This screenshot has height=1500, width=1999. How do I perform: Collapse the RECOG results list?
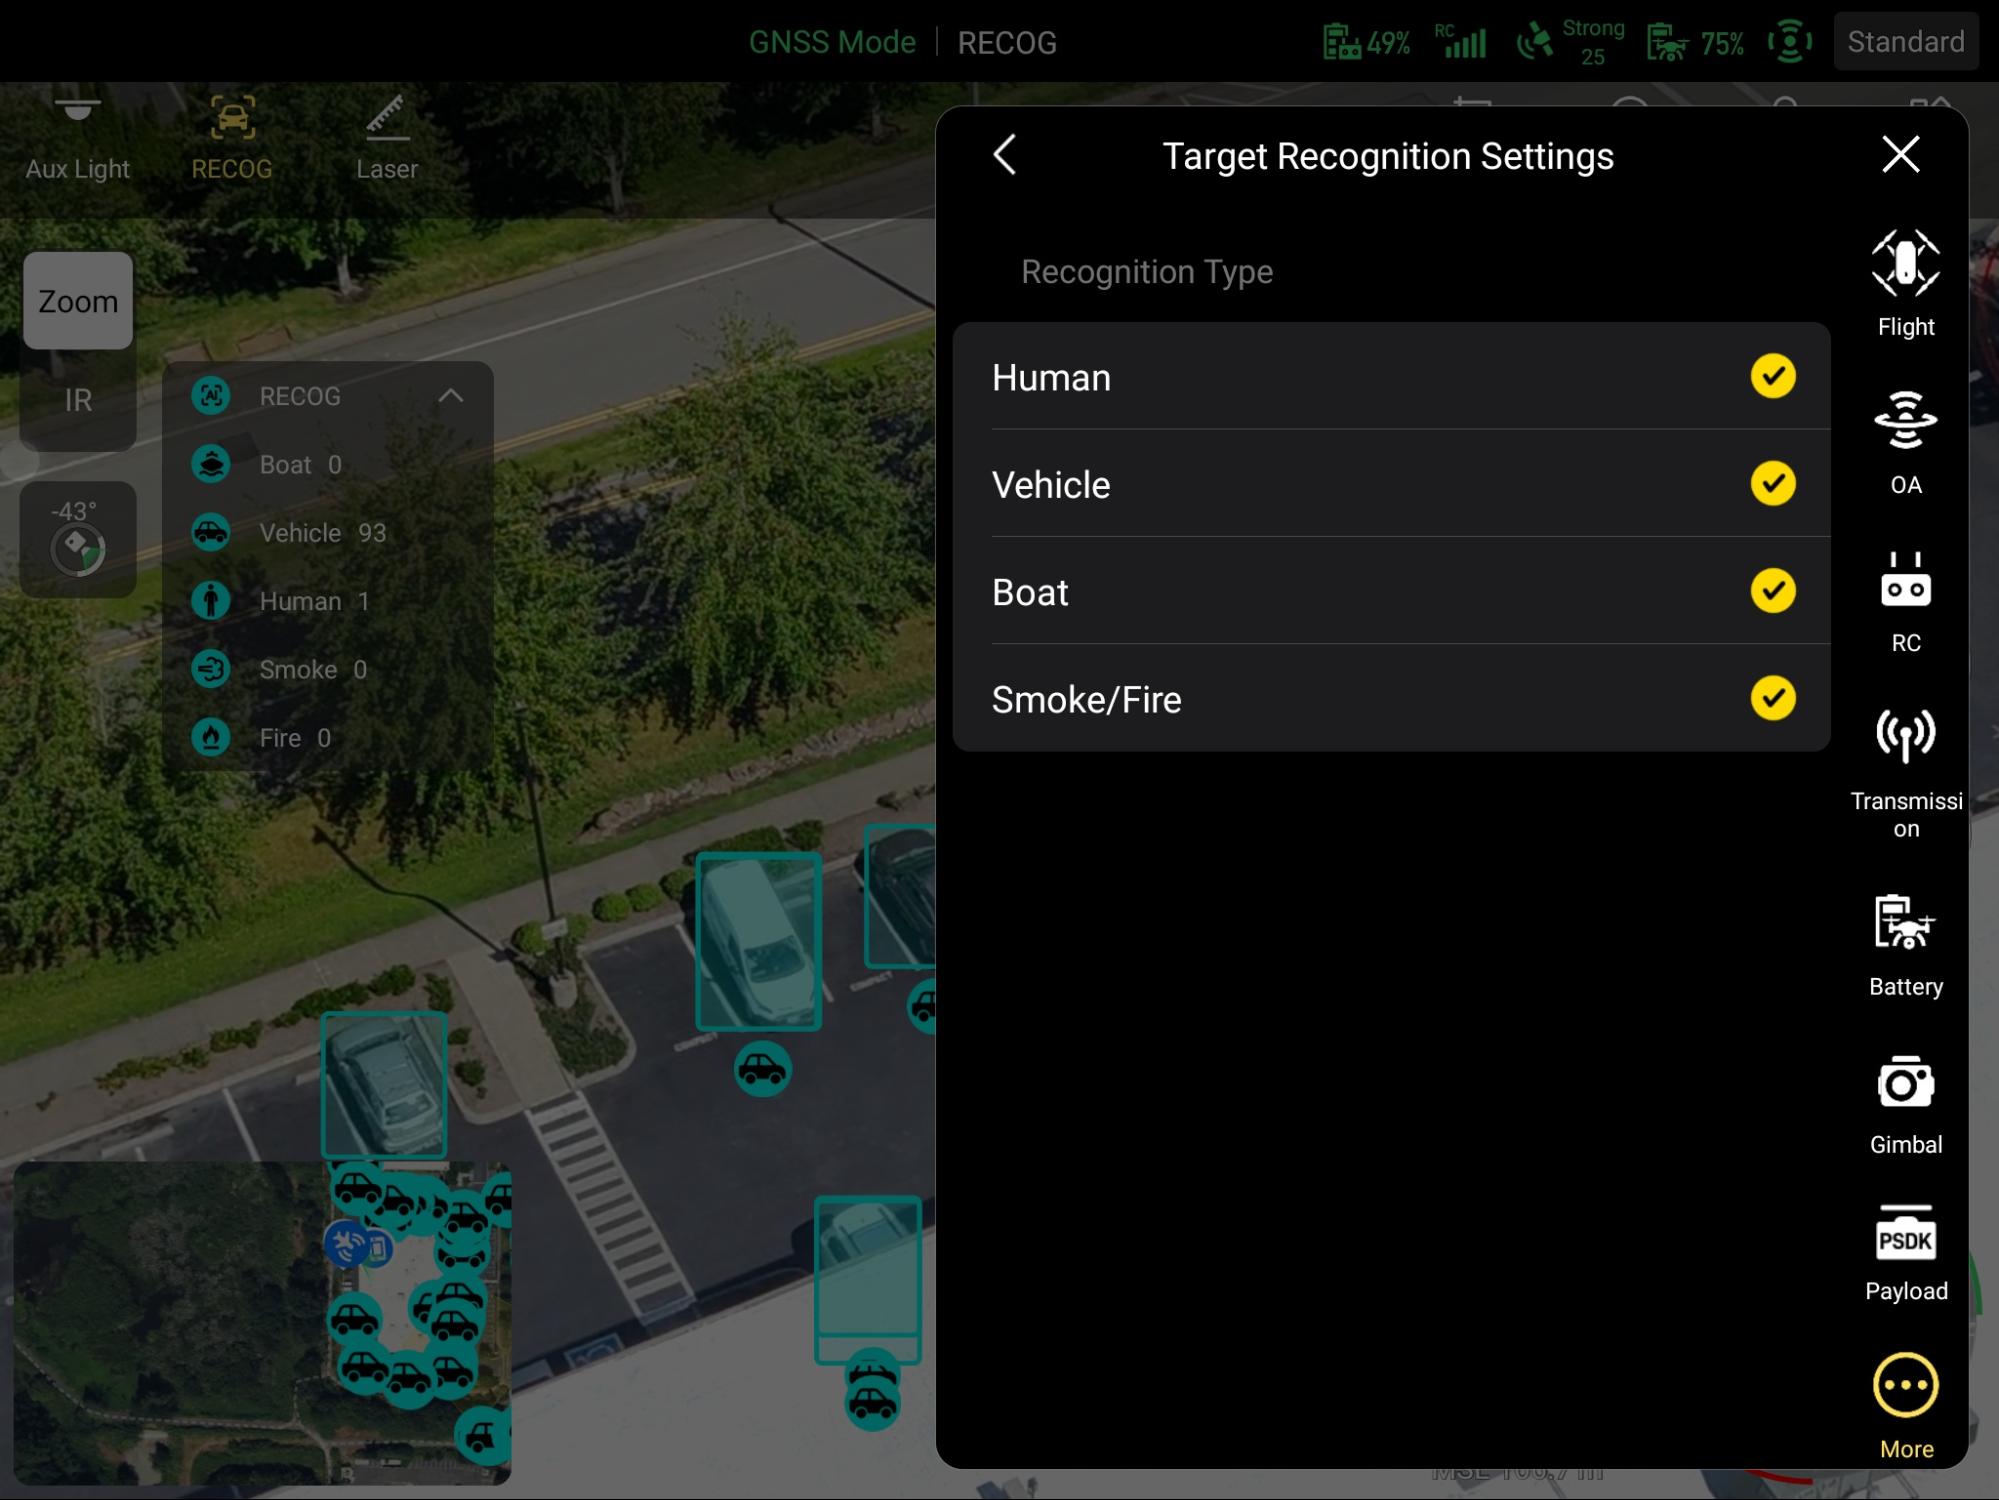pyautogui.click(x=451, y=396)
